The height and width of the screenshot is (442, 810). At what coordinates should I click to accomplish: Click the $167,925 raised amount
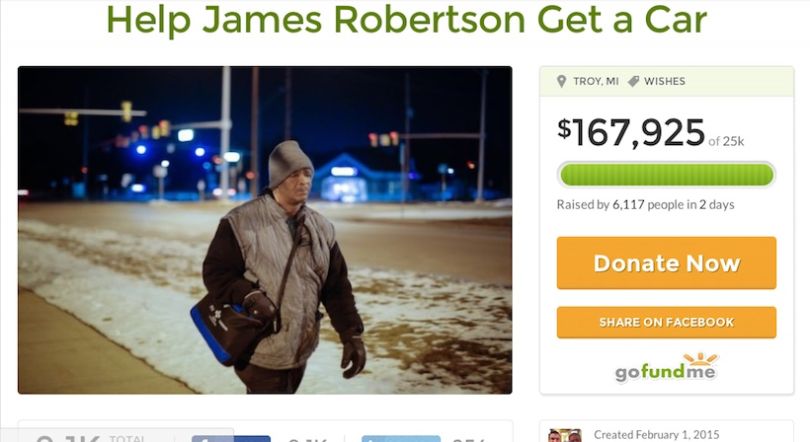coord(631,132)
